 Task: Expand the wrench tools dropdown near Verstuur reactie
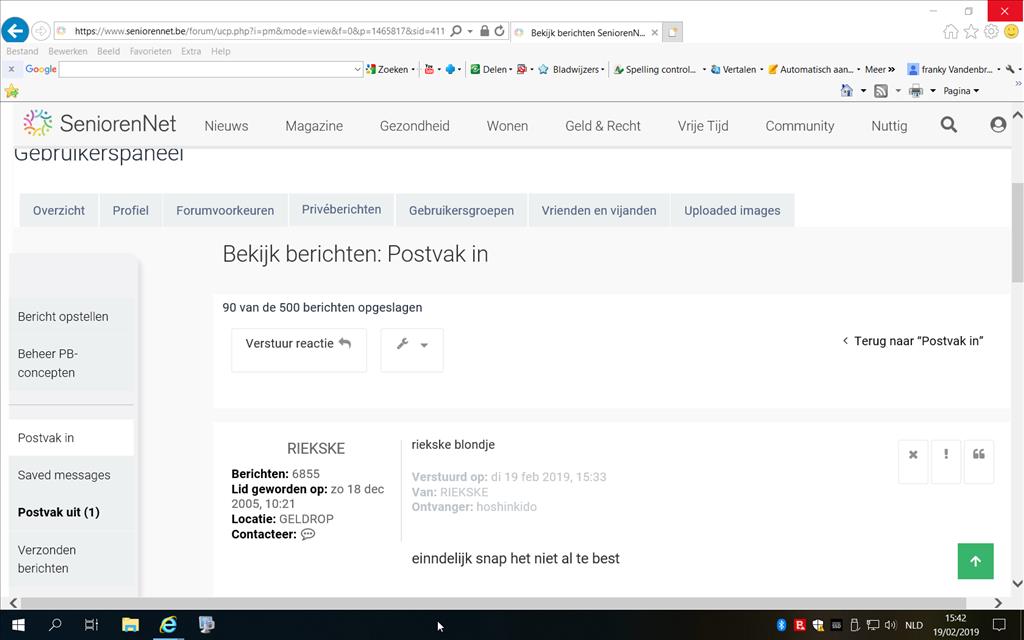click(411, 350)
